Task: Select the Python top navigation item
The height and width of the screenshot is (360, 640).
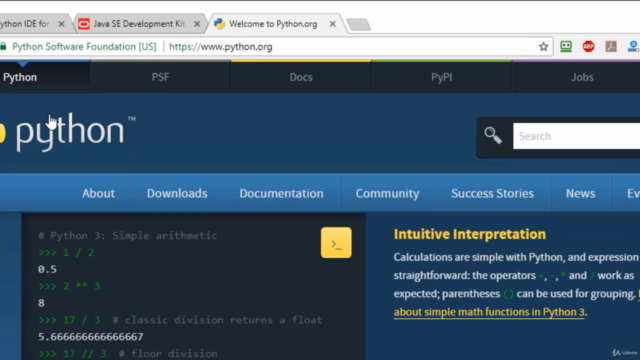Action: (20, 77)
